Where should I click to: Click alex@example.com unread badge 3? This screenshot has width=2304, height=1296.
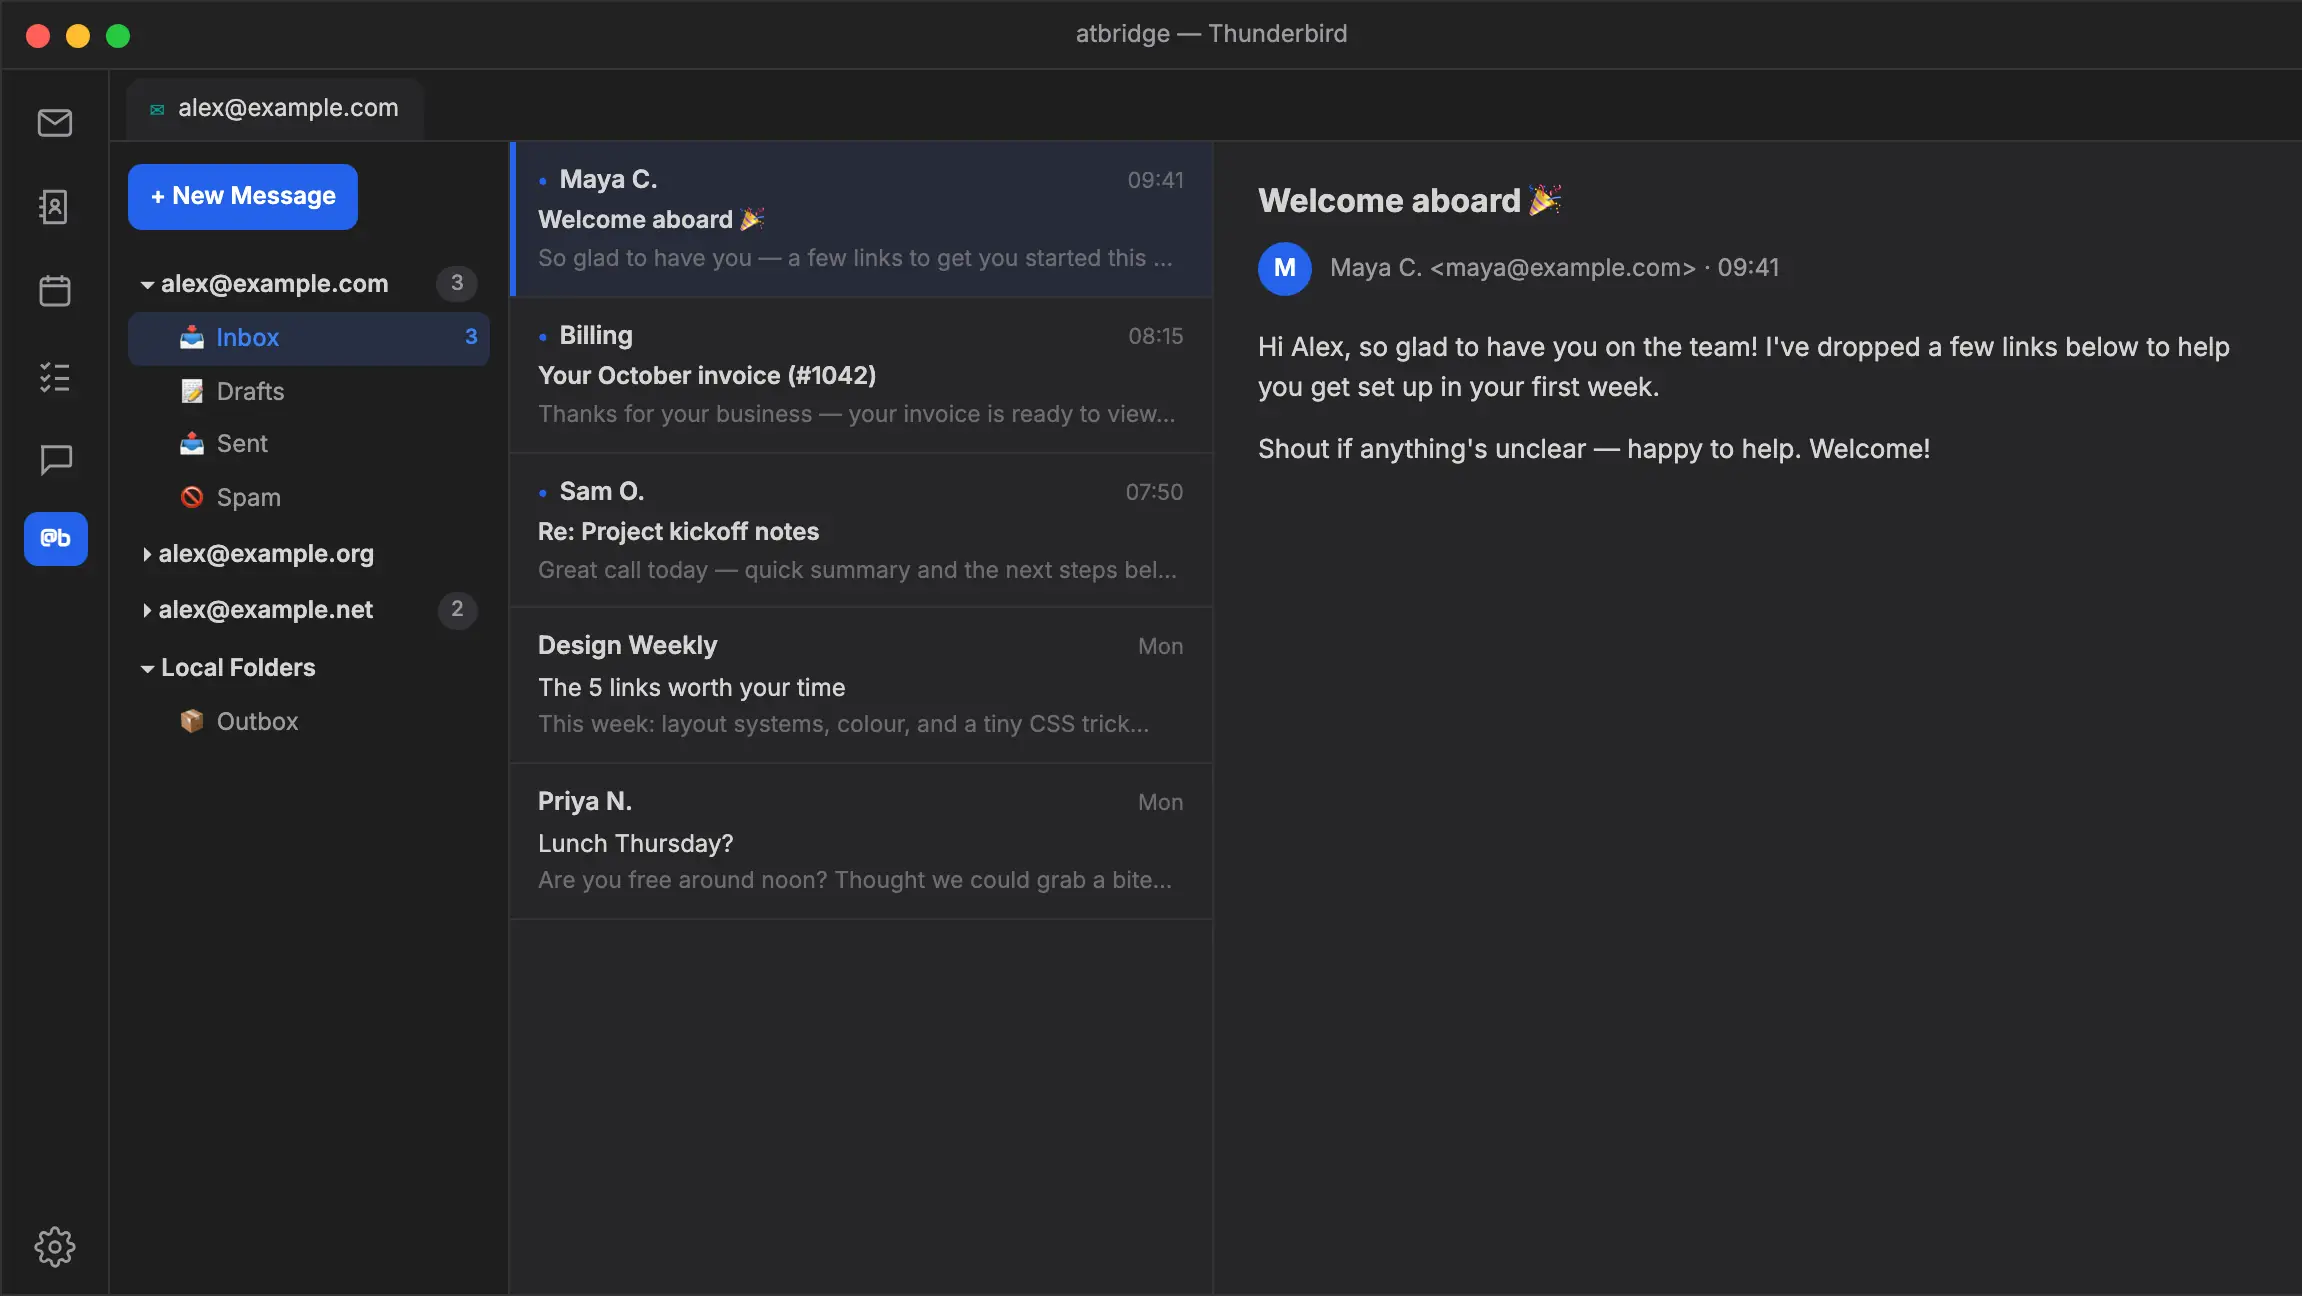[x=457, y=283]
